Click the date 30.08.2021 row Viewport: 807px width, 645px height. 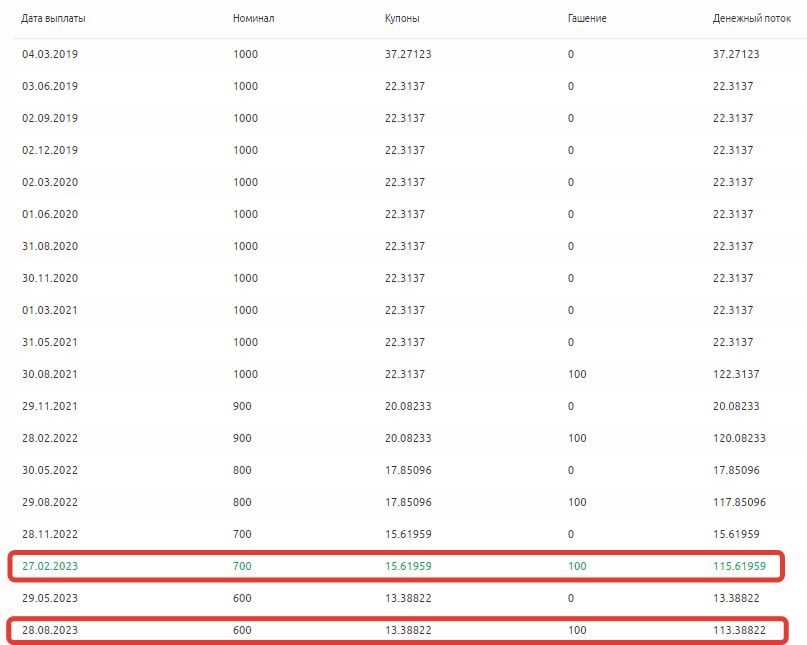[50, 374]
